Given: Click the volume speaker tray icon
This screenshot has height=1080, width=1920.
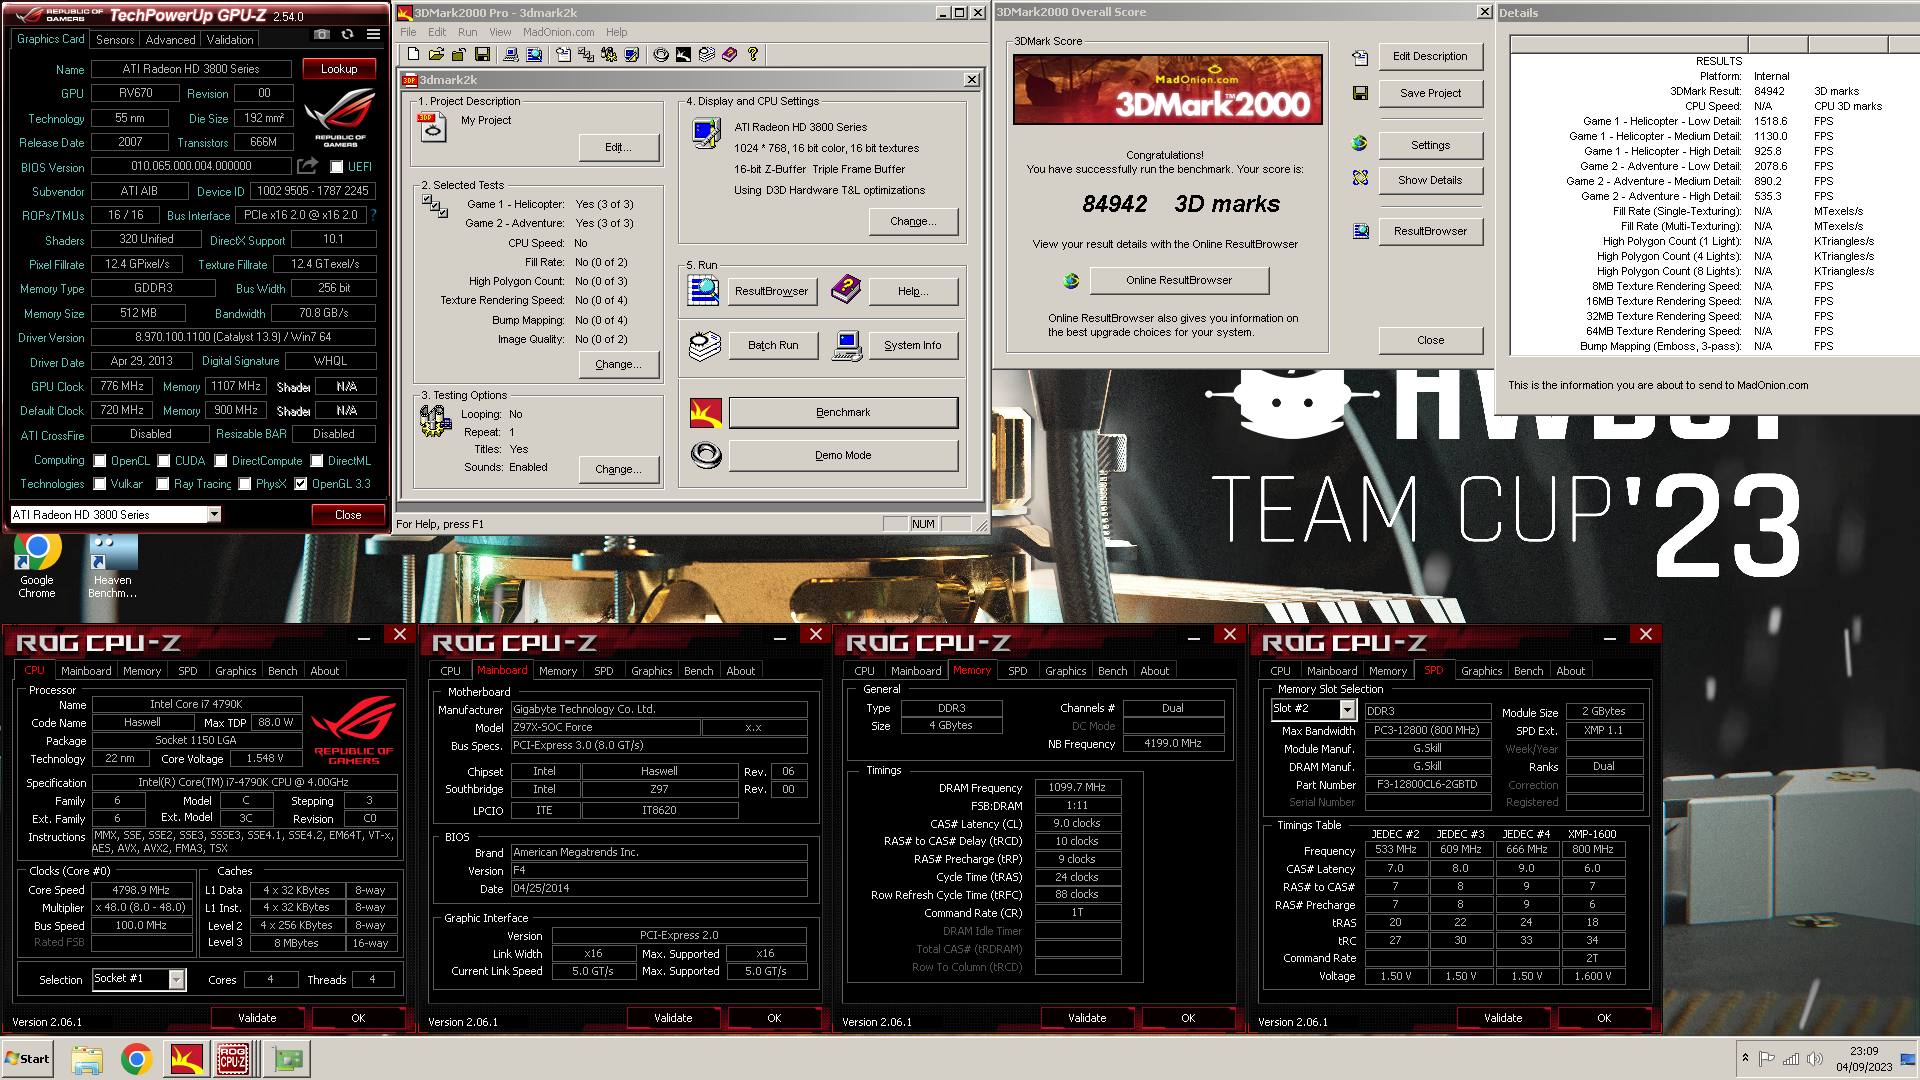Looking at the screenshot, I should [1814, 1058].
